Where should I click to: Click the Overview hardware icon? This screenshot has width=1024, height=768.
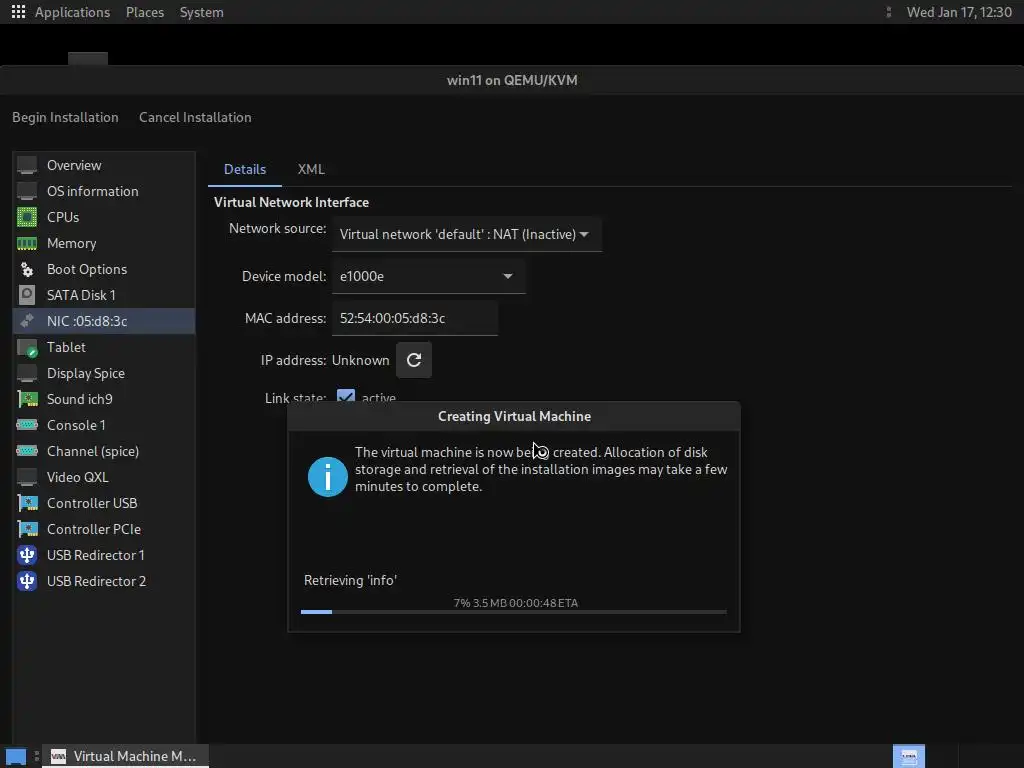point(27,165)
